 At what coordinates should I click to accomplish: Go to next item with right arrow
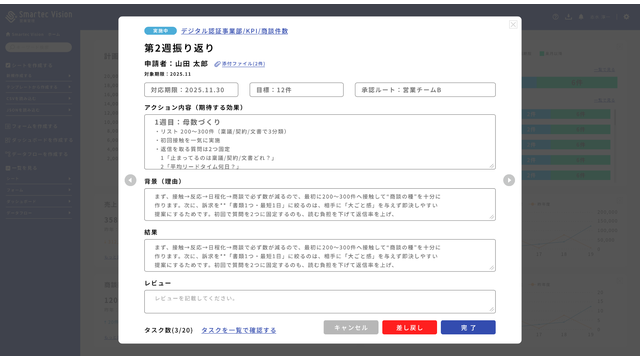509,180
